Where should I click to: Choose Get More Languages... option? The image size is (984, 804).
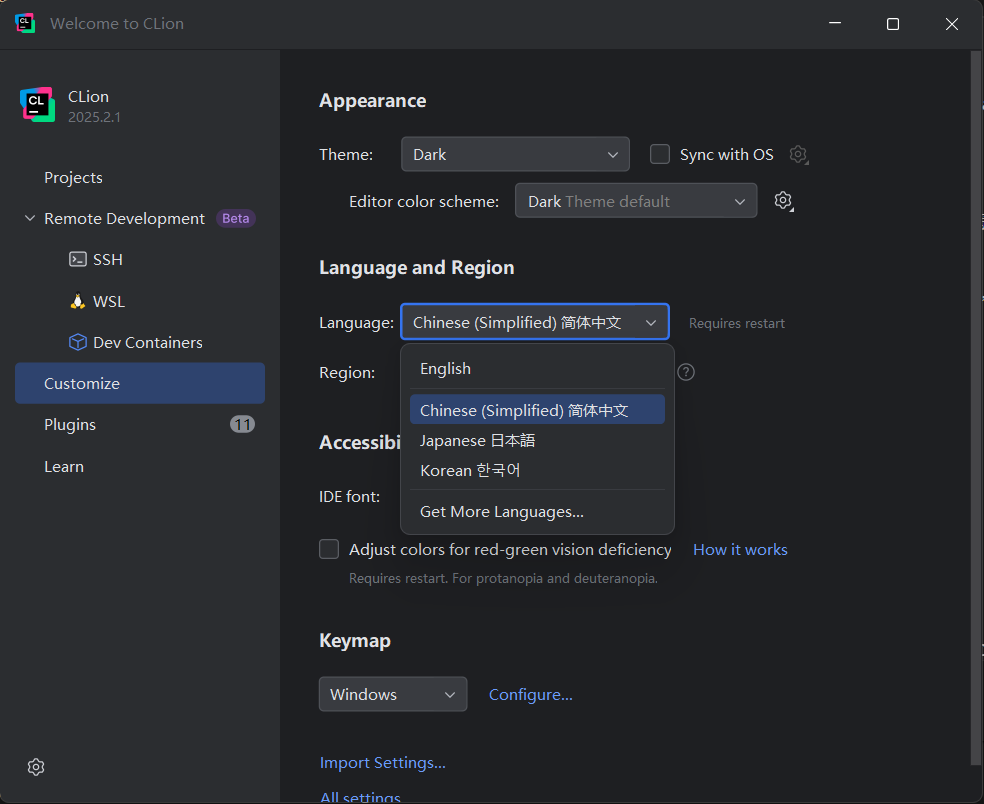(x=537, y=512)
